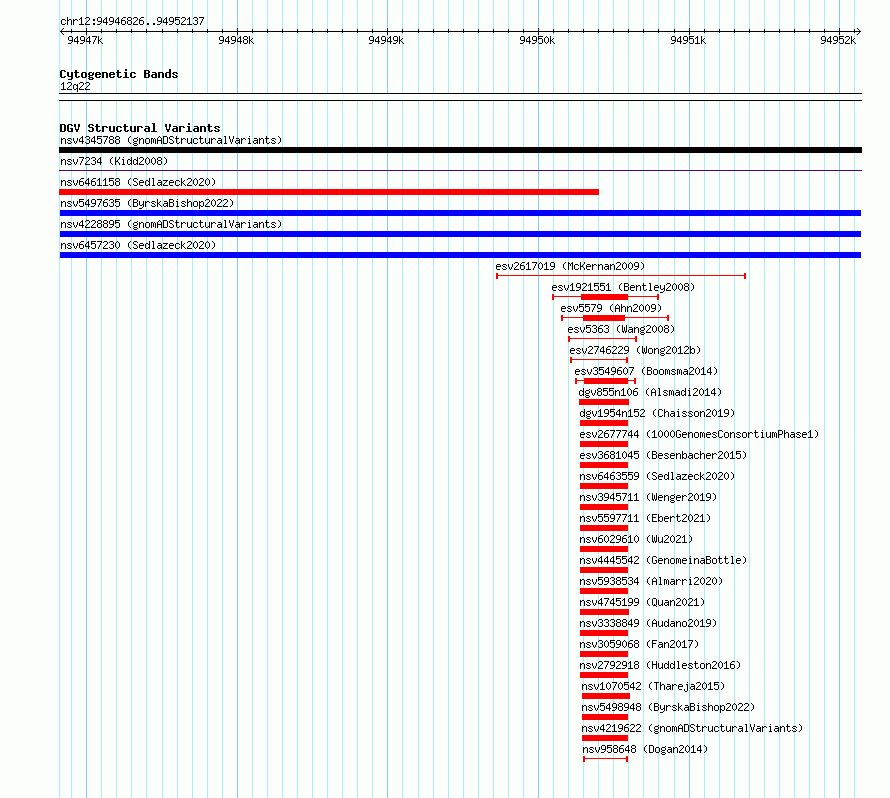Select the nsv958648 thin span line

point(606,759)
